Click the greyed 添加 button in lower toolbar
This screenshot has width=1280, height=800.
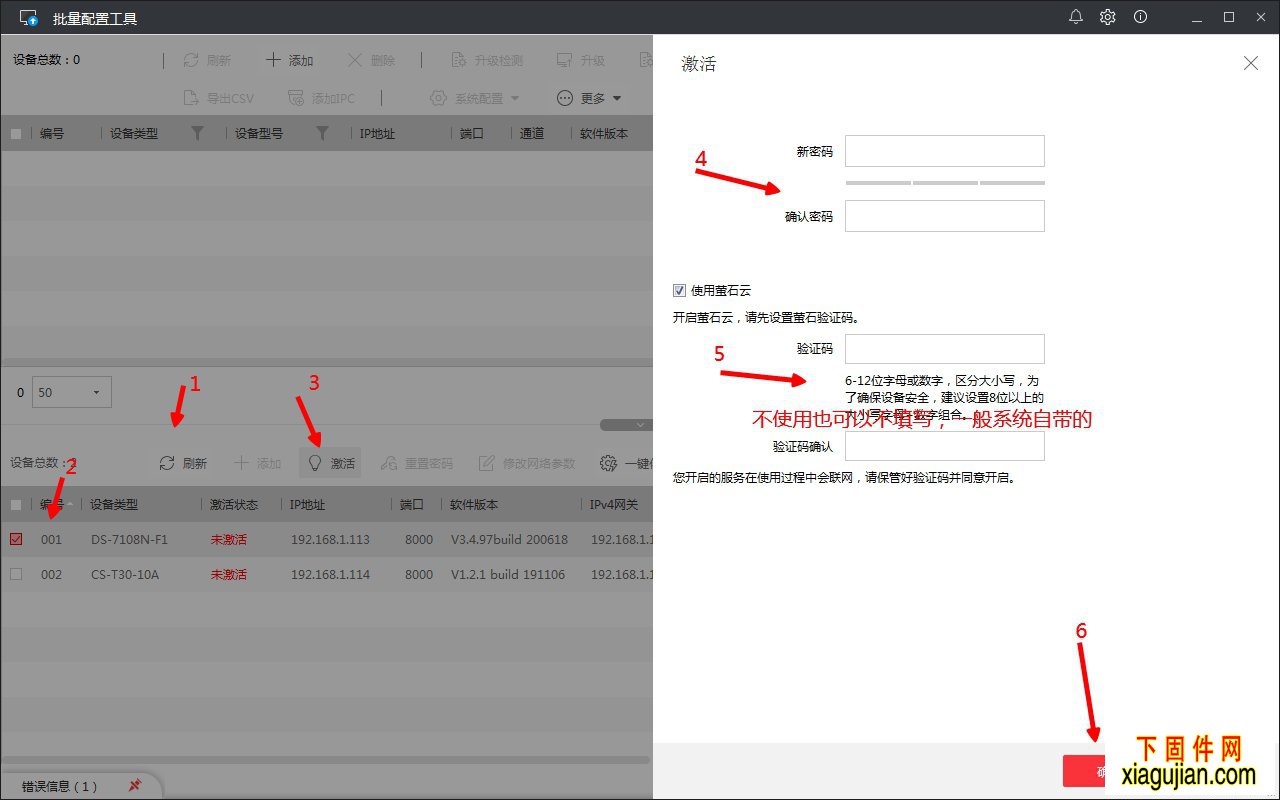[x=258, y=463]
